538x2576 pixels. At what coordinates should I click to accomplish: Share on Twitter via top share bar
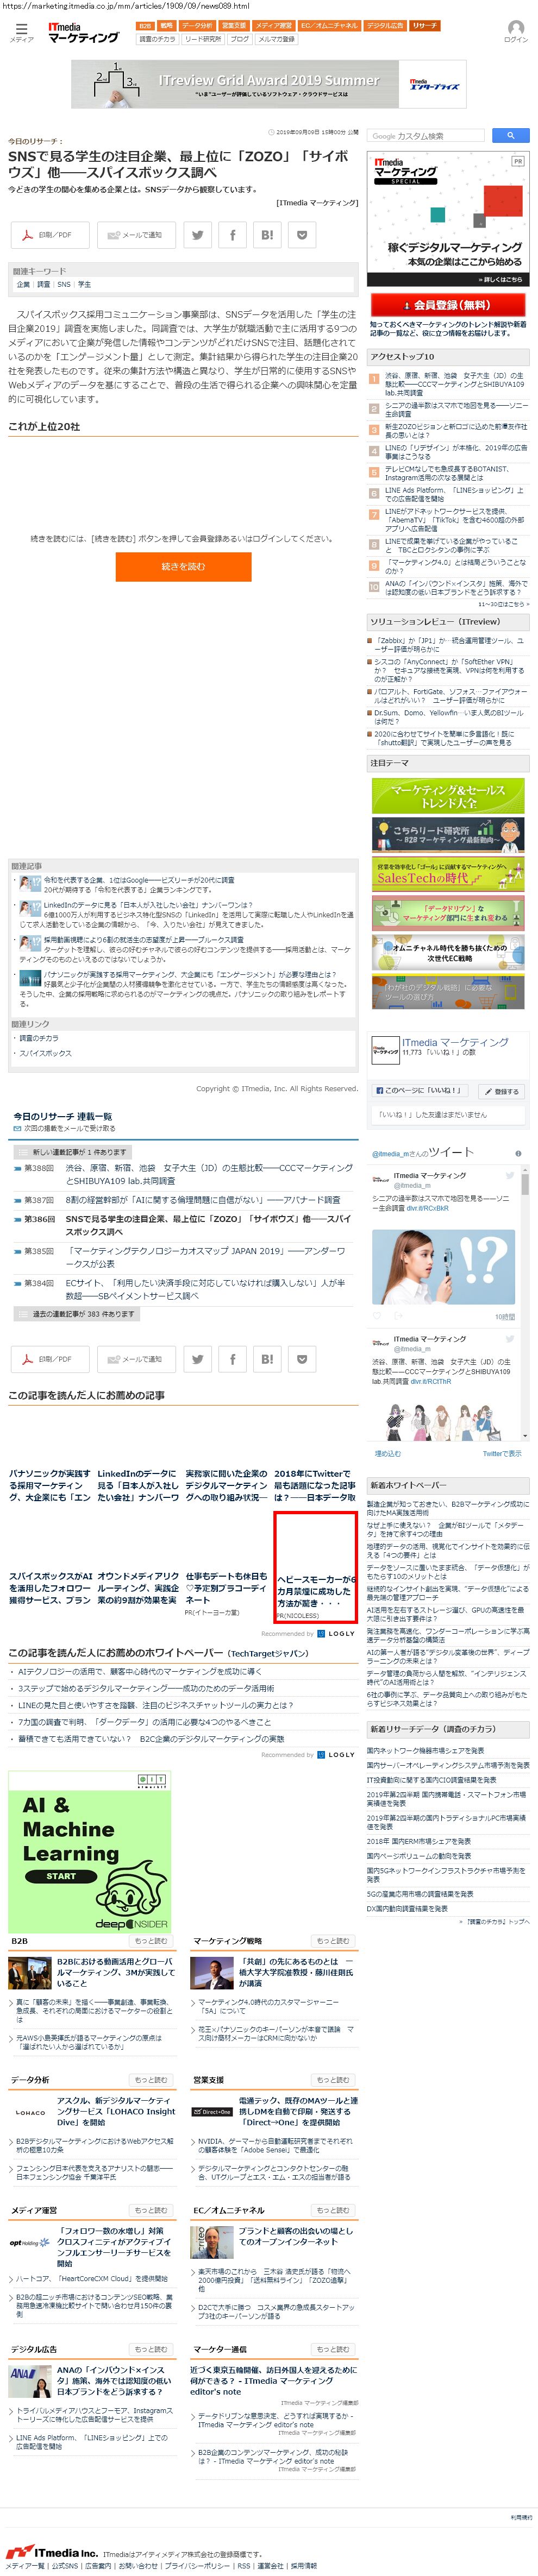click(x=198, y=235)
